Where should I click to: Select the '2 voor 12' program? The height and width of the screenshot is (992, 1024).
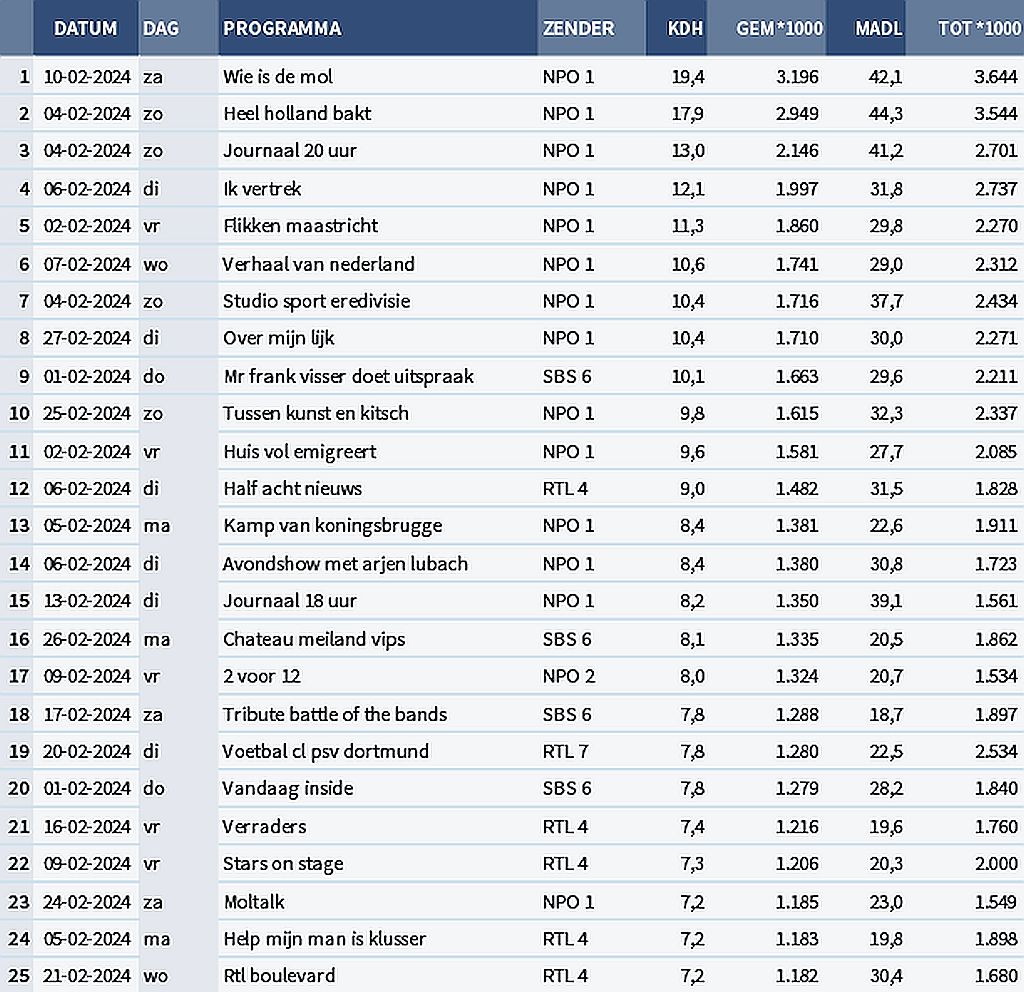262,676
